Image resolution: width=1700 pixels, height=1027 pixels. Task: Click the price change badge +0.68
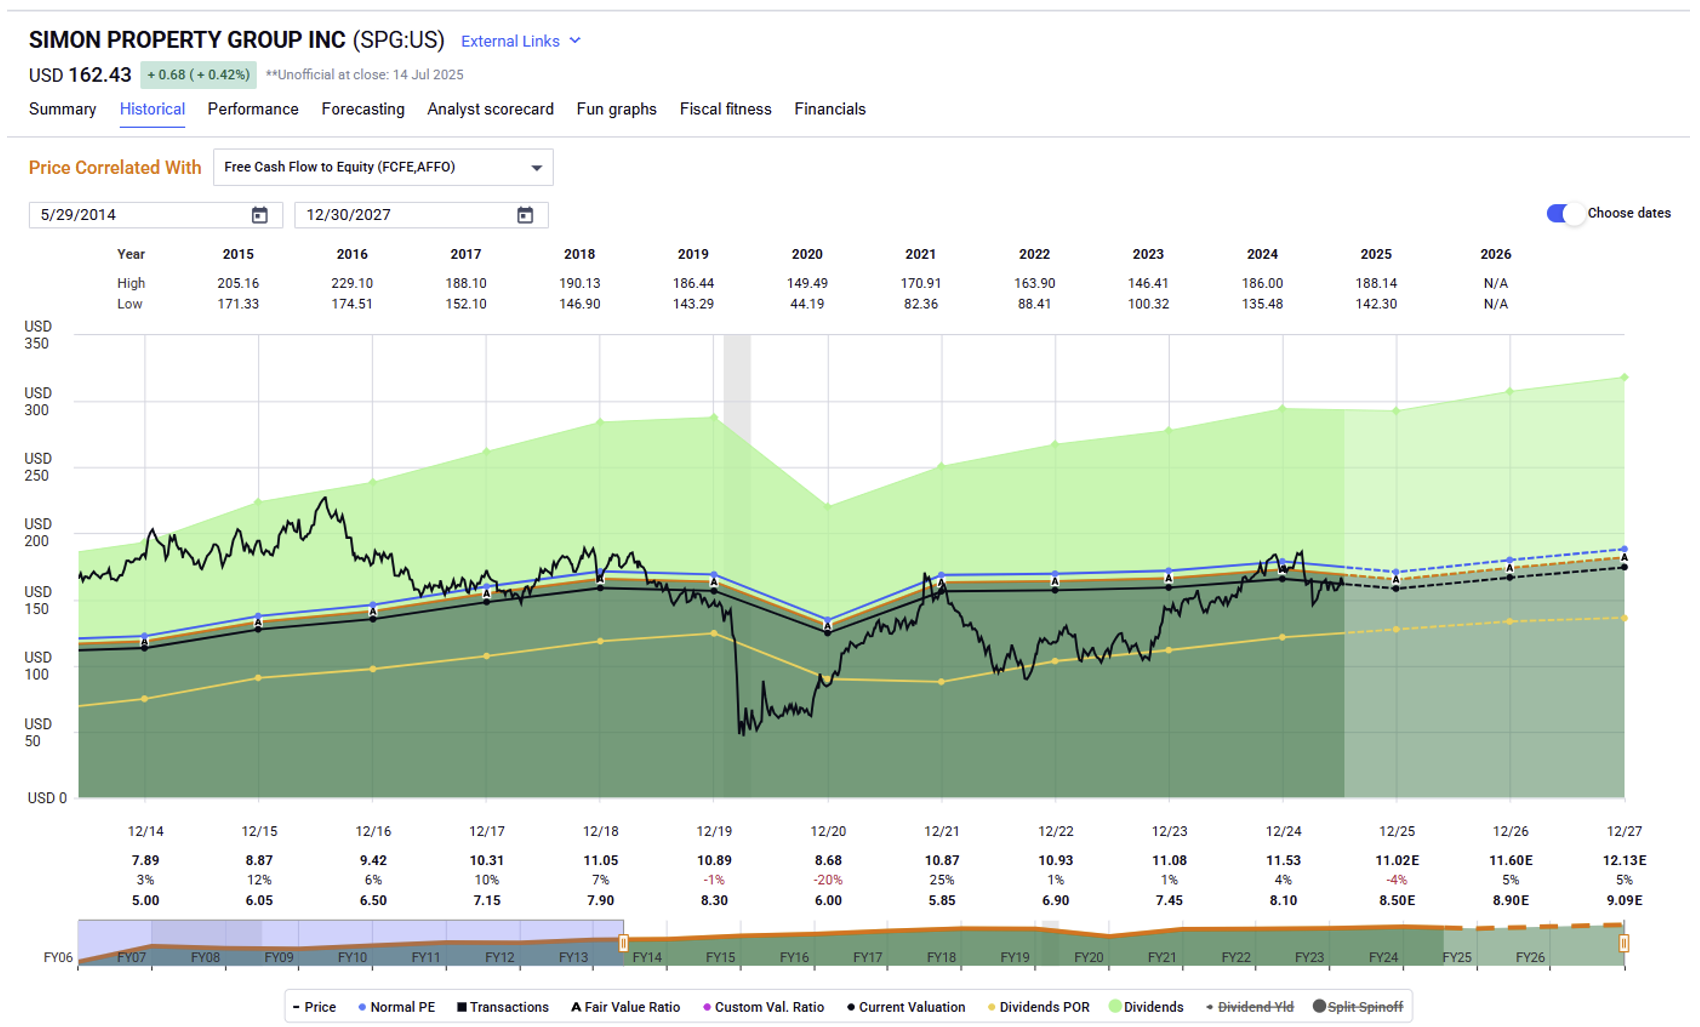pyautogui.click(x=198, y=75)
